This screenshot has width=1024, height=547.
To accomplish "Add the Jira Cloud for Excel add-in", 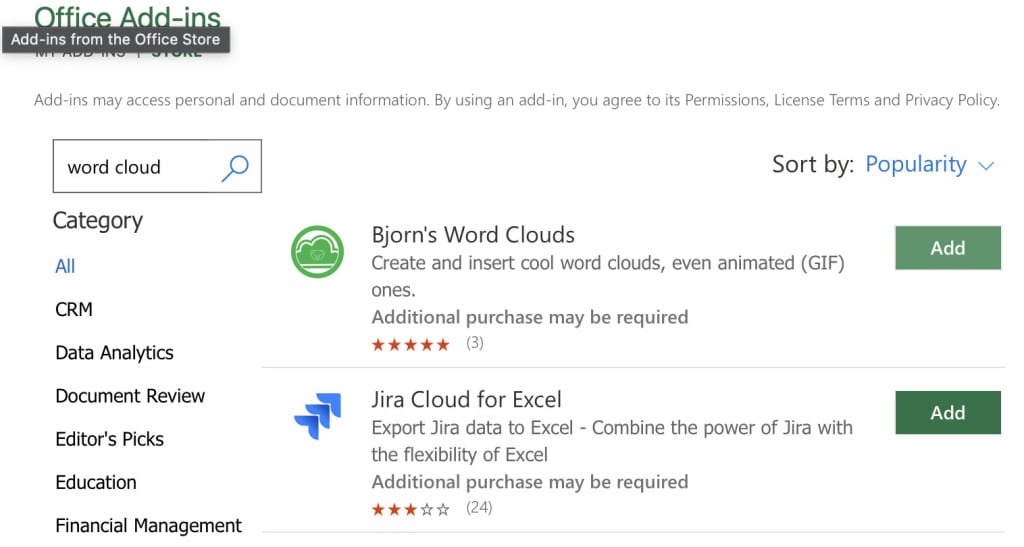I will click(x=947, y=413).
